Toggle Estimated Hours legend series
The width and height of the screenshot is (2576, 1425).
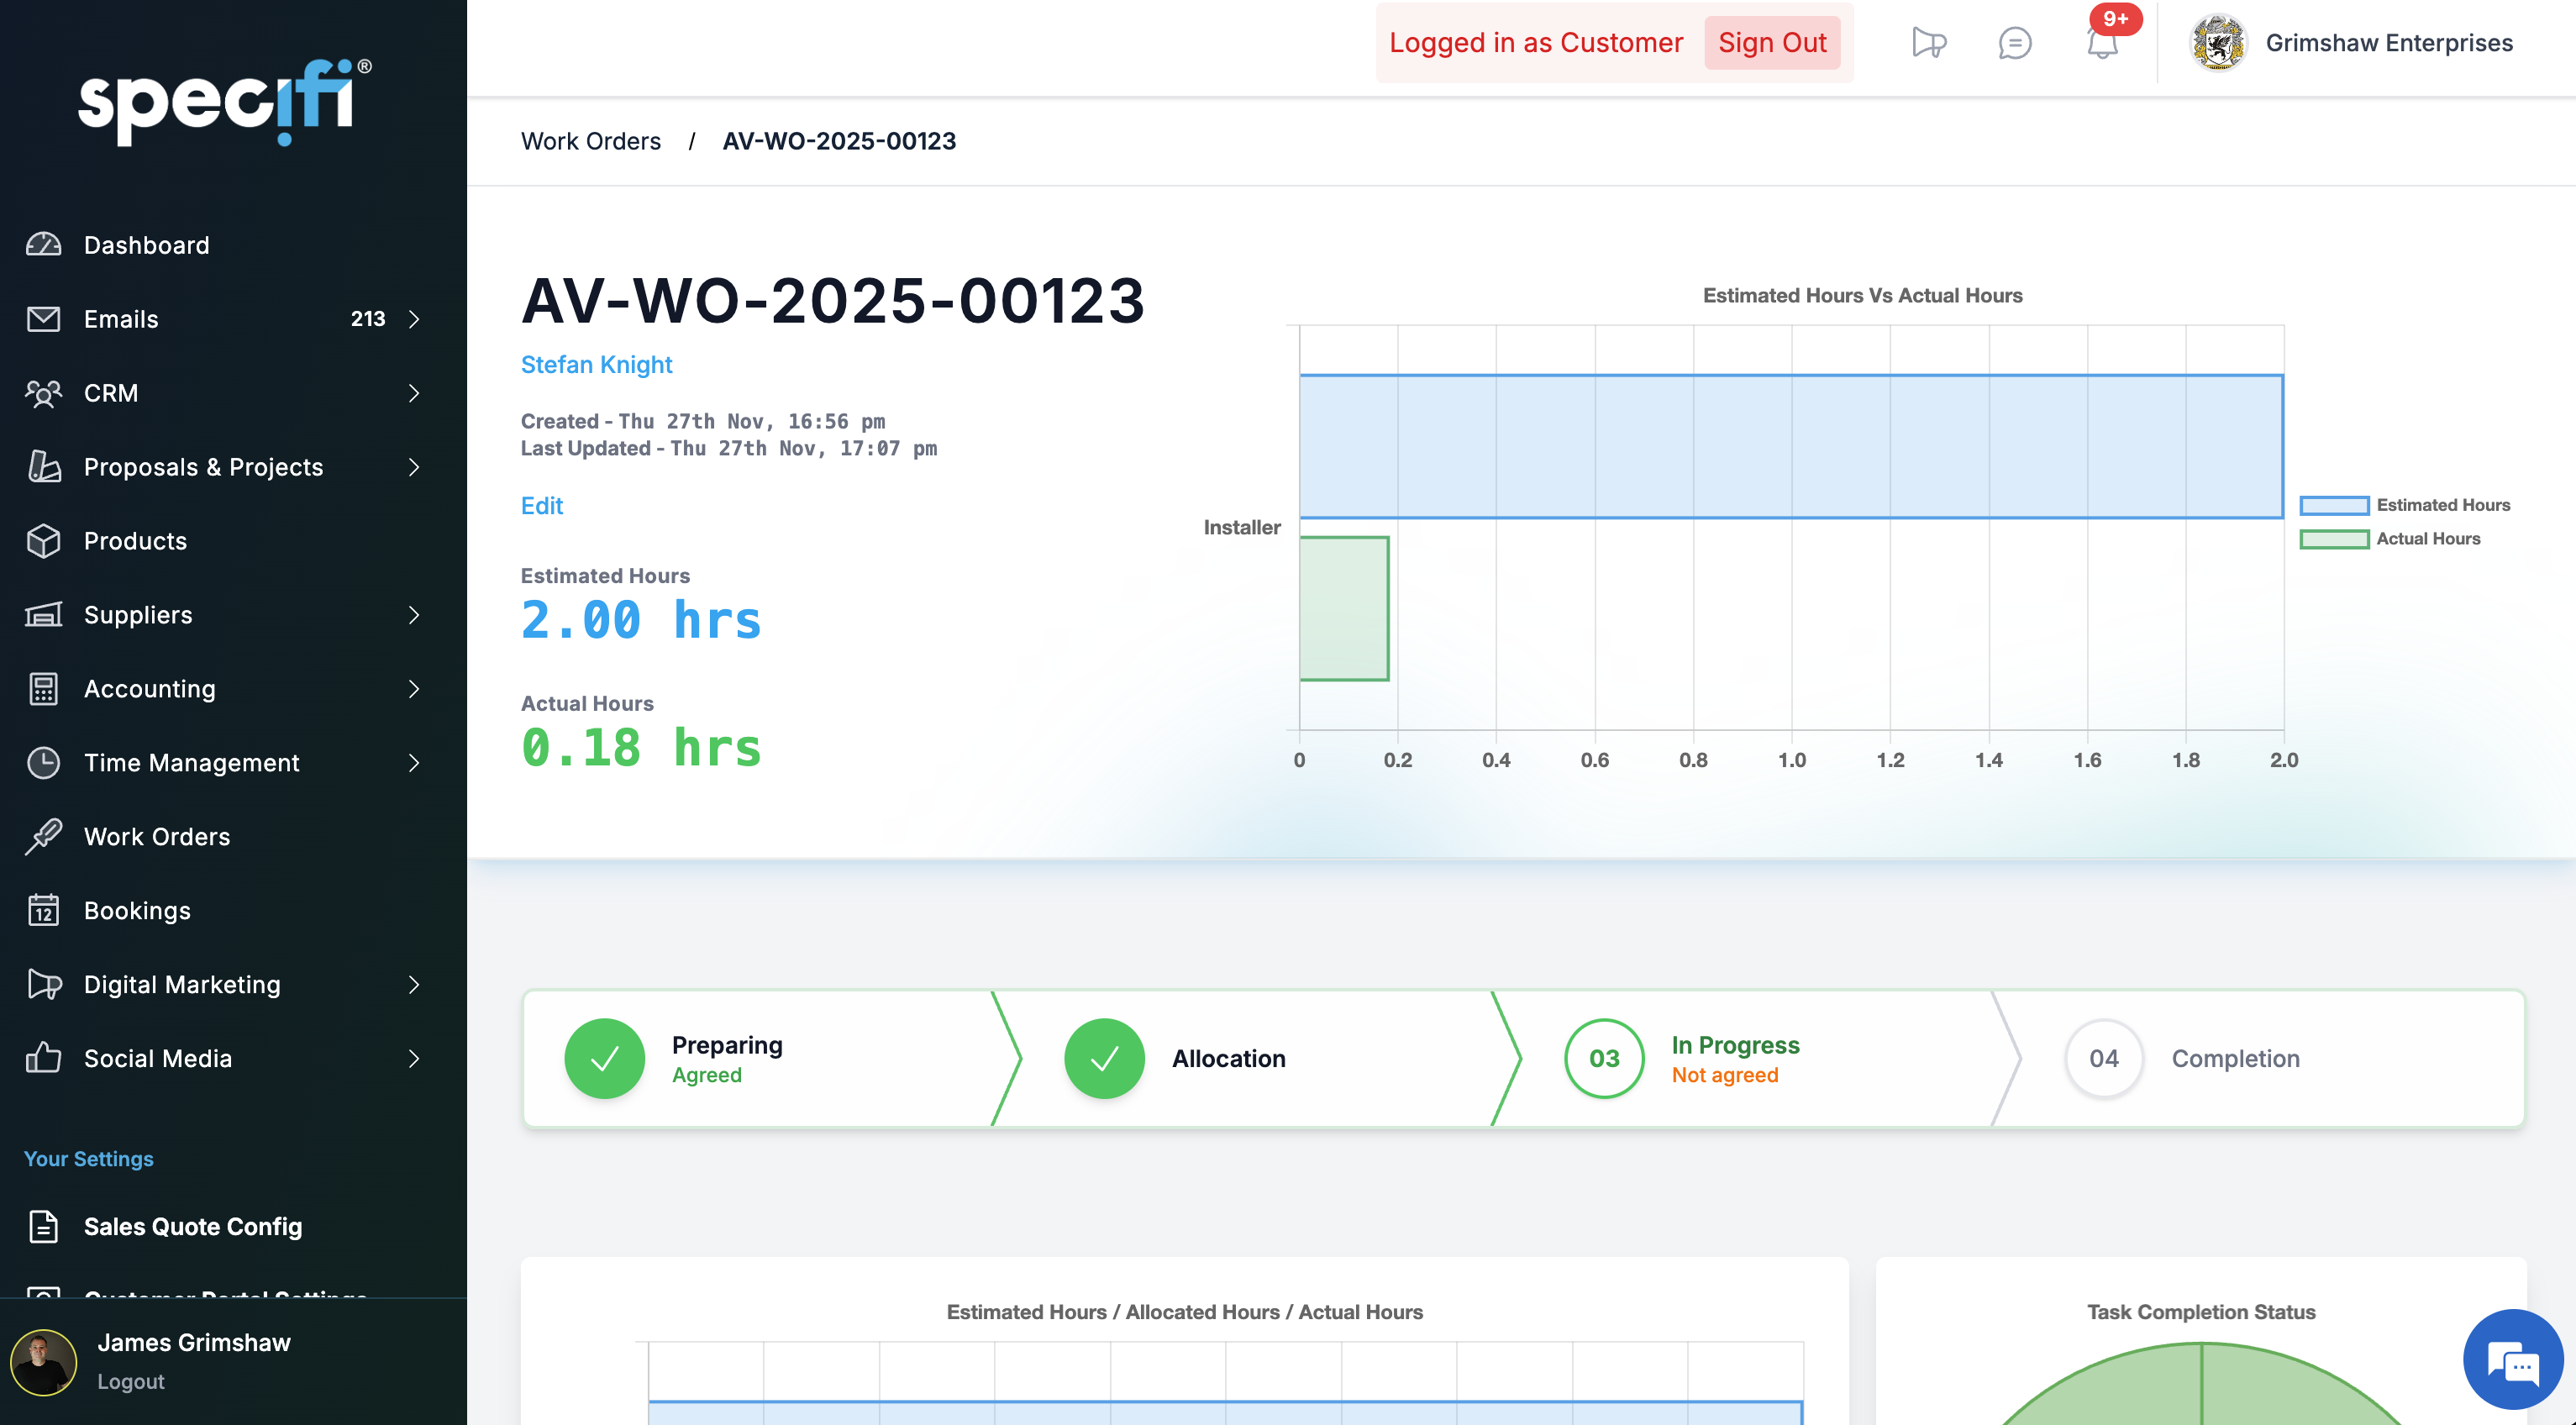pos(2405,505)
